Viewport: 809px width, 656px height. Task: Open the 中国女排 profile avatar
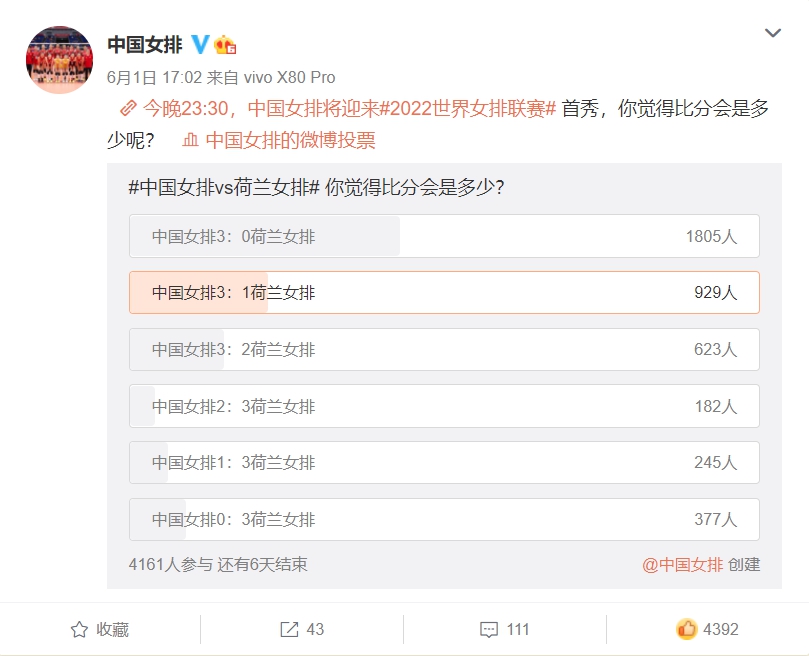[59, 60]
